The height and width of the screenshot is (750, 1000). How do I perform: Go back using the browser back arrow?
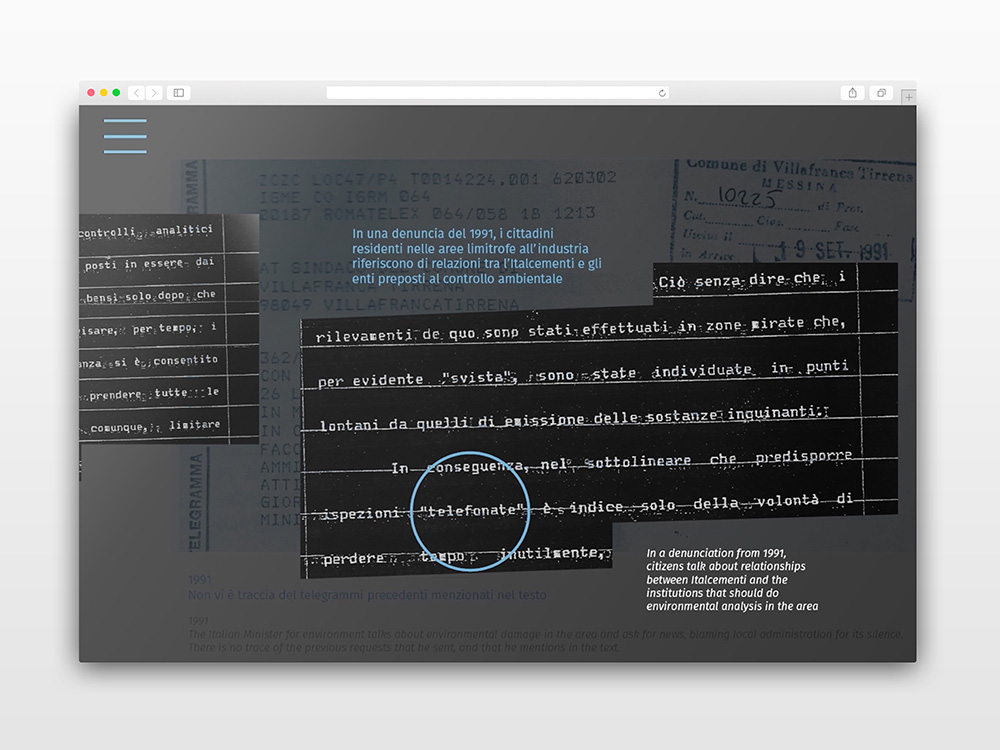point(136,93)
